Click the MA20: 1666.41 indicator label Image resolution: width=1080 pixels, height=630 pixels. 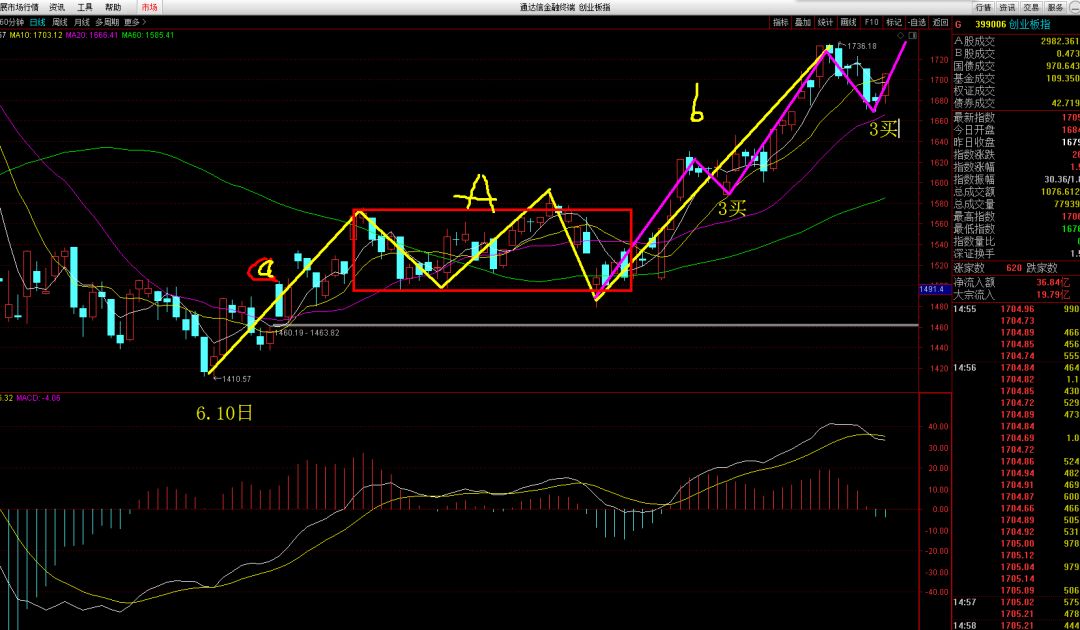click(92, 35)
